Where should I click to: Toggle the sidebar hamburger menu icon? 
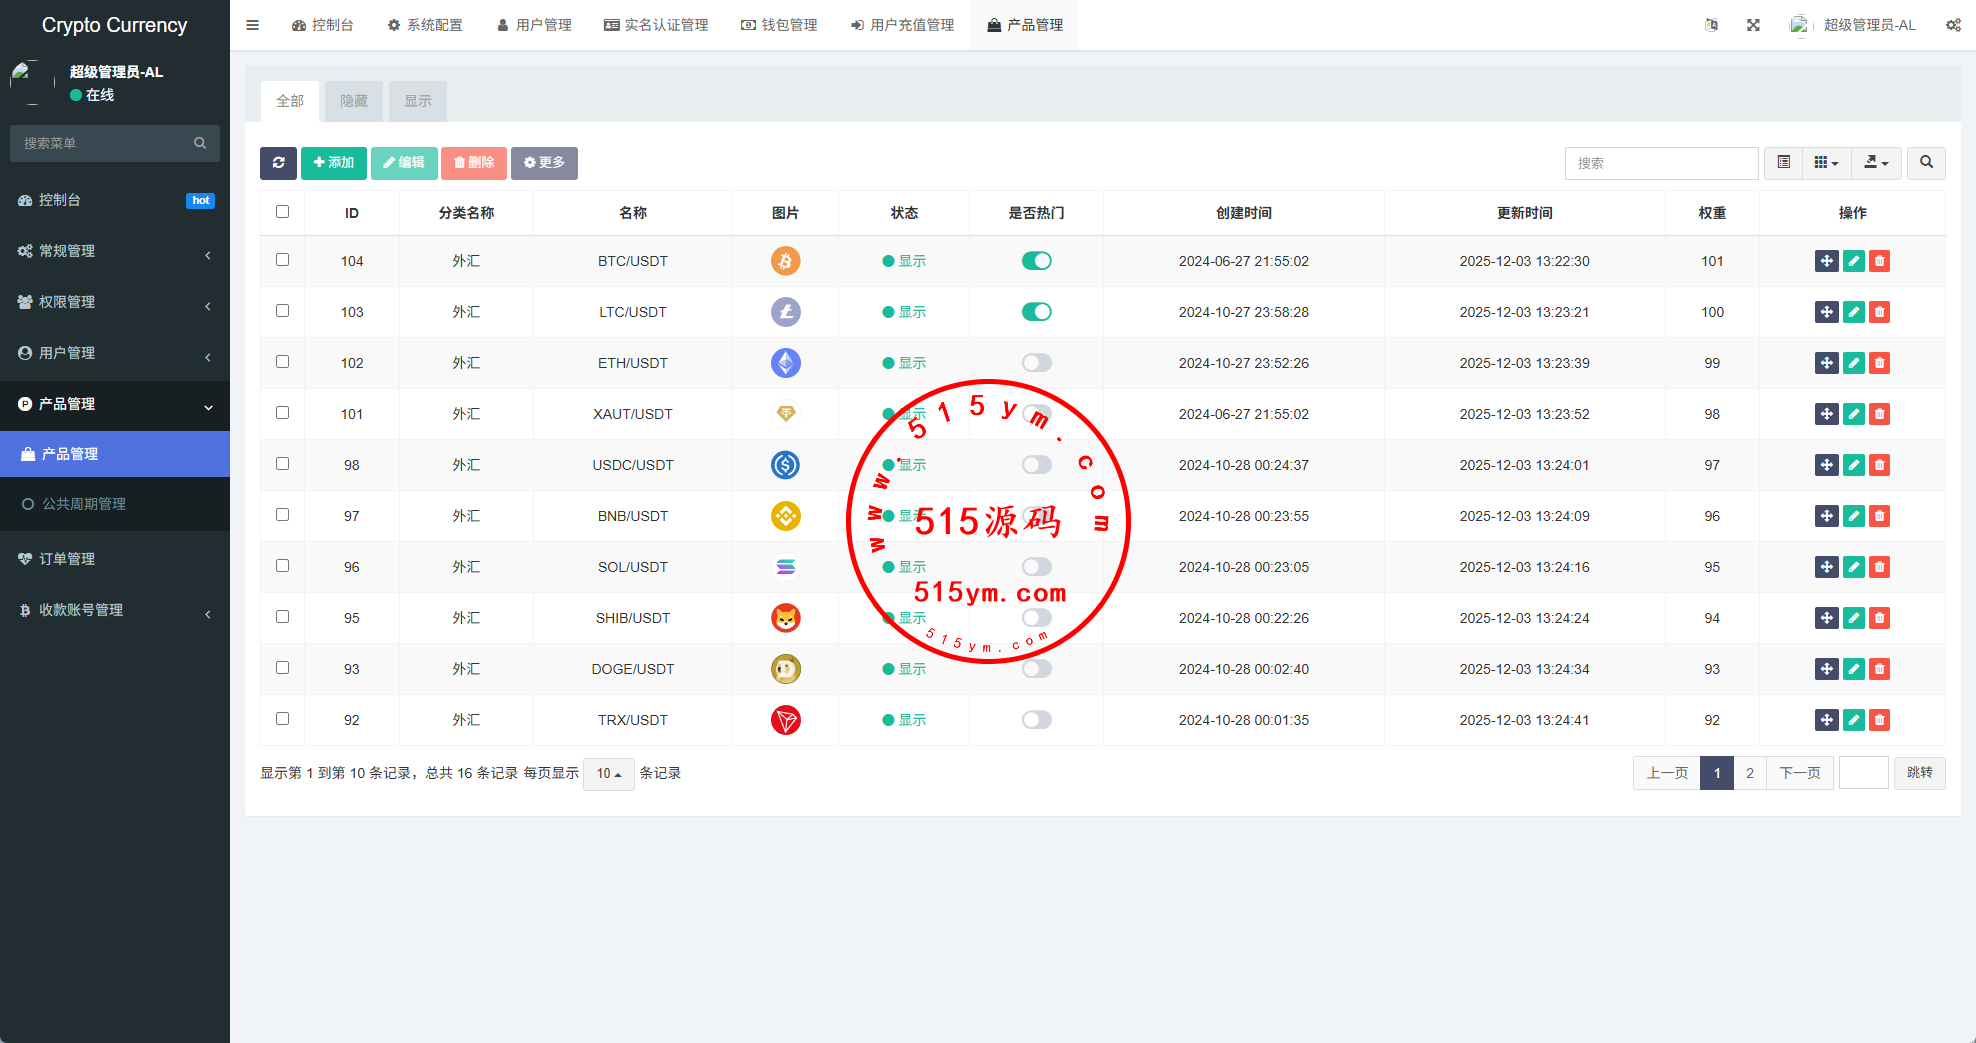(x=253, y=25)
